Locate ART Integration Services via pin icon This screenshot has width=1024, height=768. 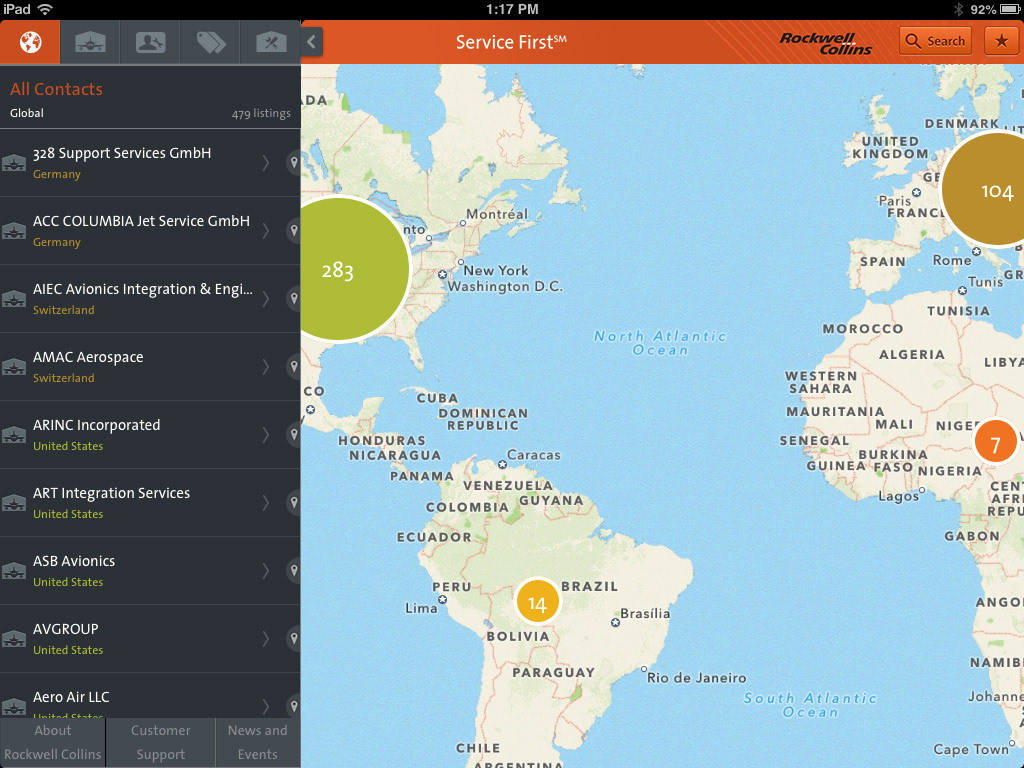(x=294, y=502)
